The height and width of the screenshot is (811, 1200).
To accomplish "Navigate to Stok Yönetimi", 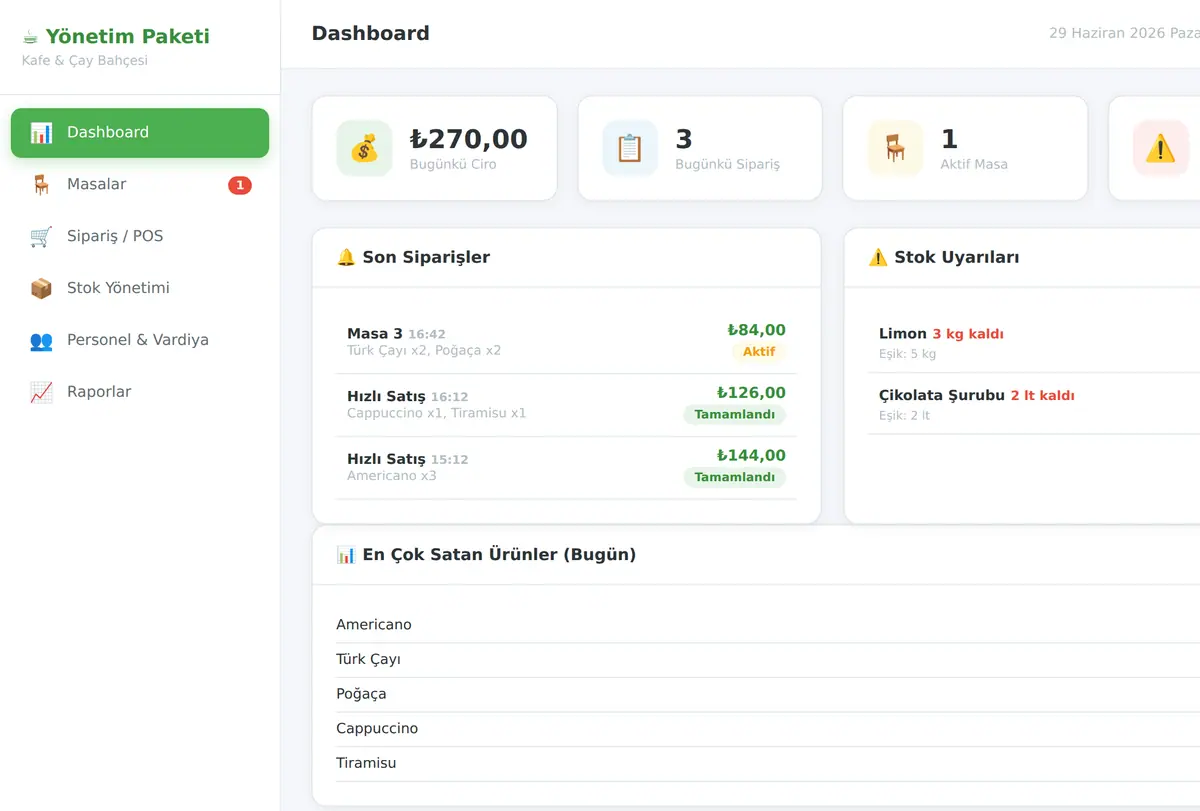I will [140, 289].
